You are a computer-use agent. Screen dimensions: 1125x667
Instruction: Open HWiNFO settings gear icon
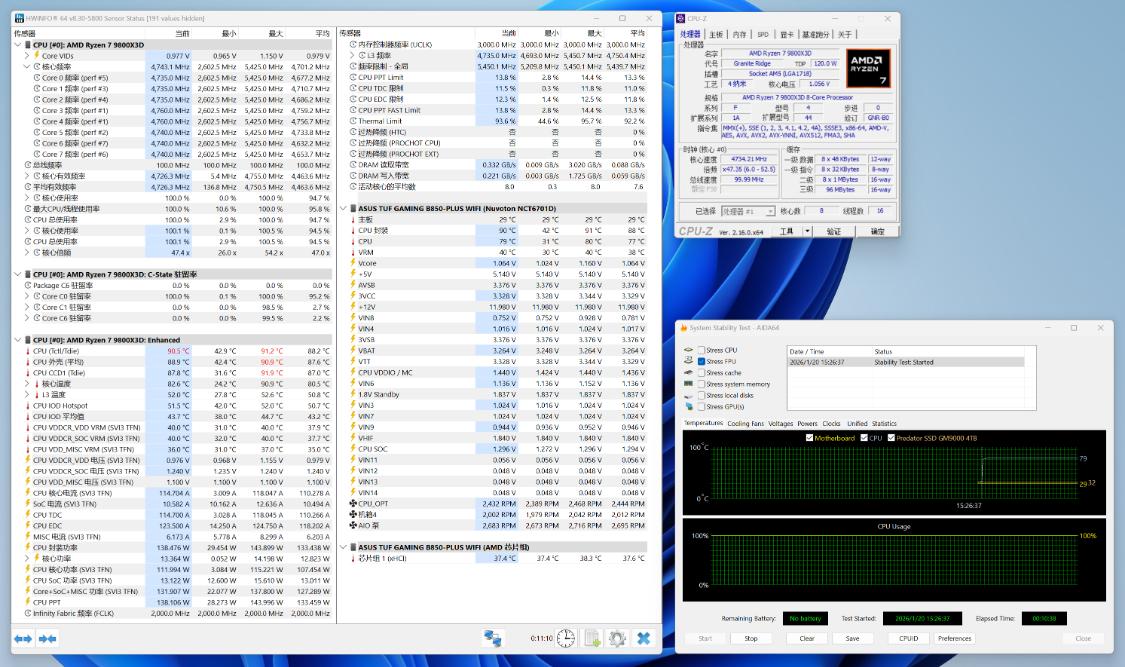click(618, 638)
